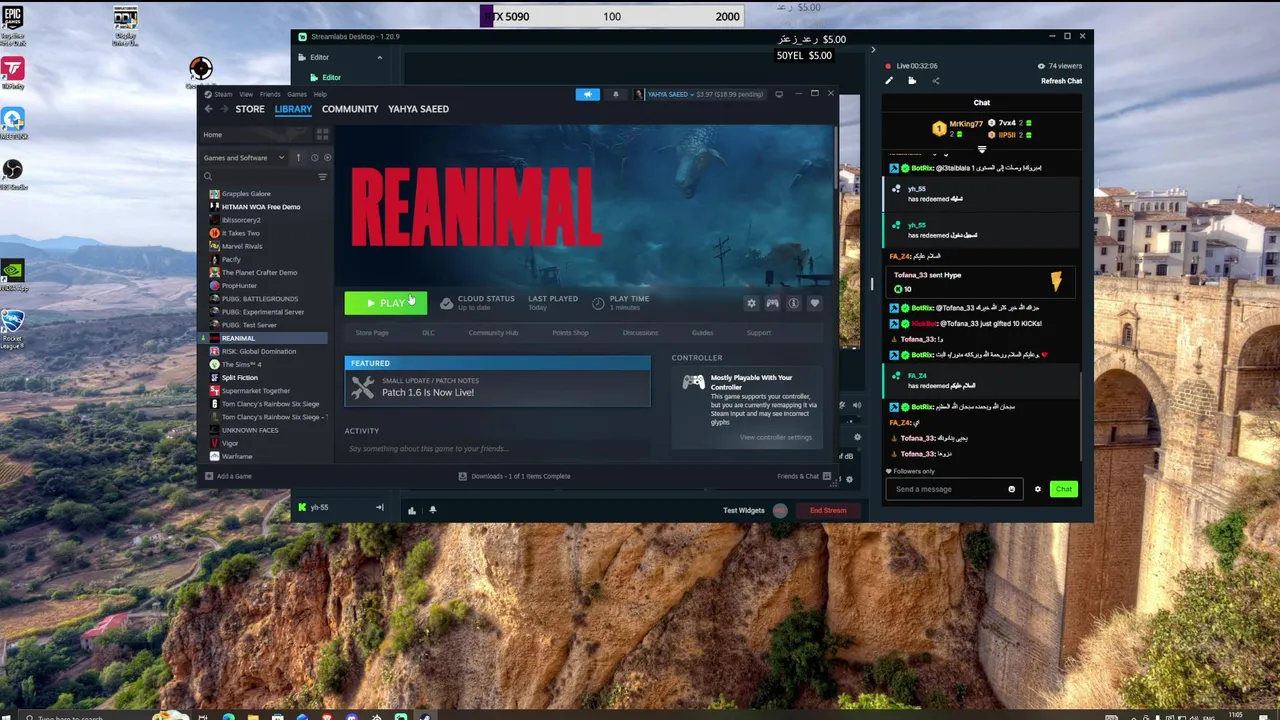Open the Friends menu in Steam
This screenshot has height=720, width=1280.
[270, 94]
